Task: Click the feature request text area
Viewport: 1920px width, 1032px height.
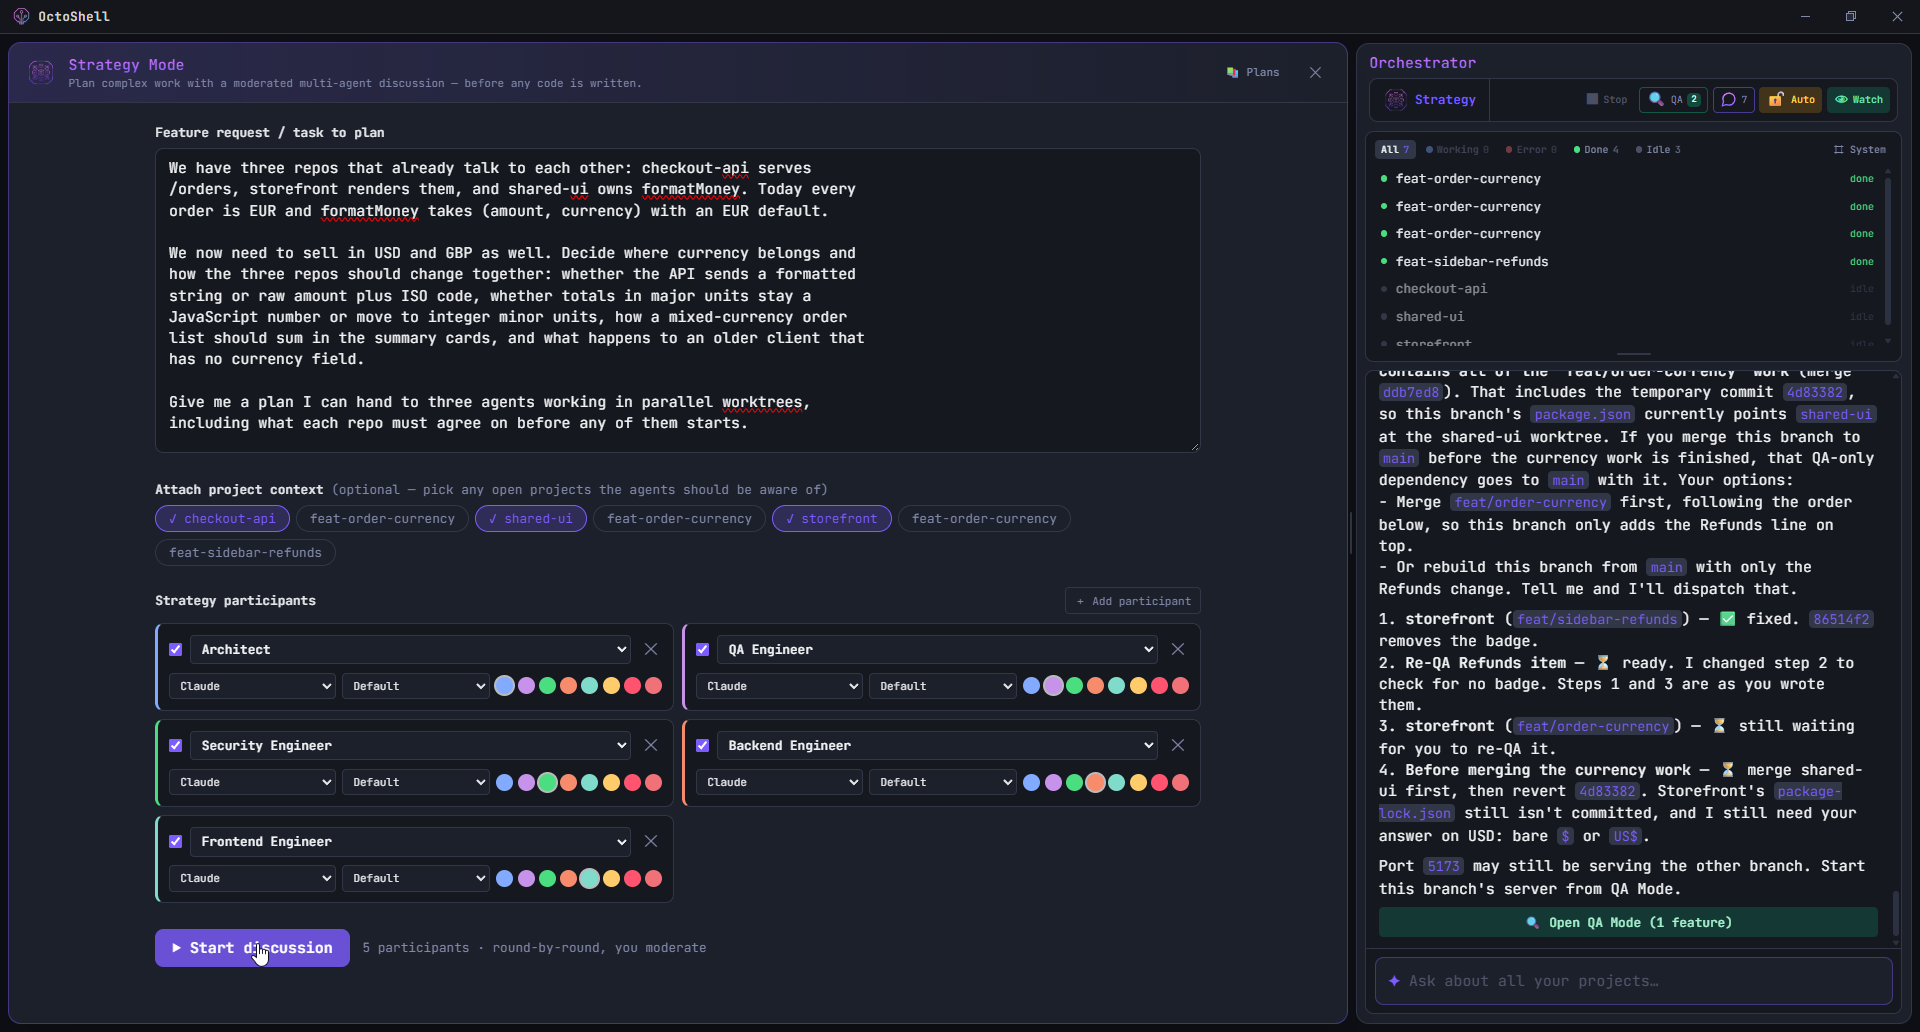Action: 677,300
